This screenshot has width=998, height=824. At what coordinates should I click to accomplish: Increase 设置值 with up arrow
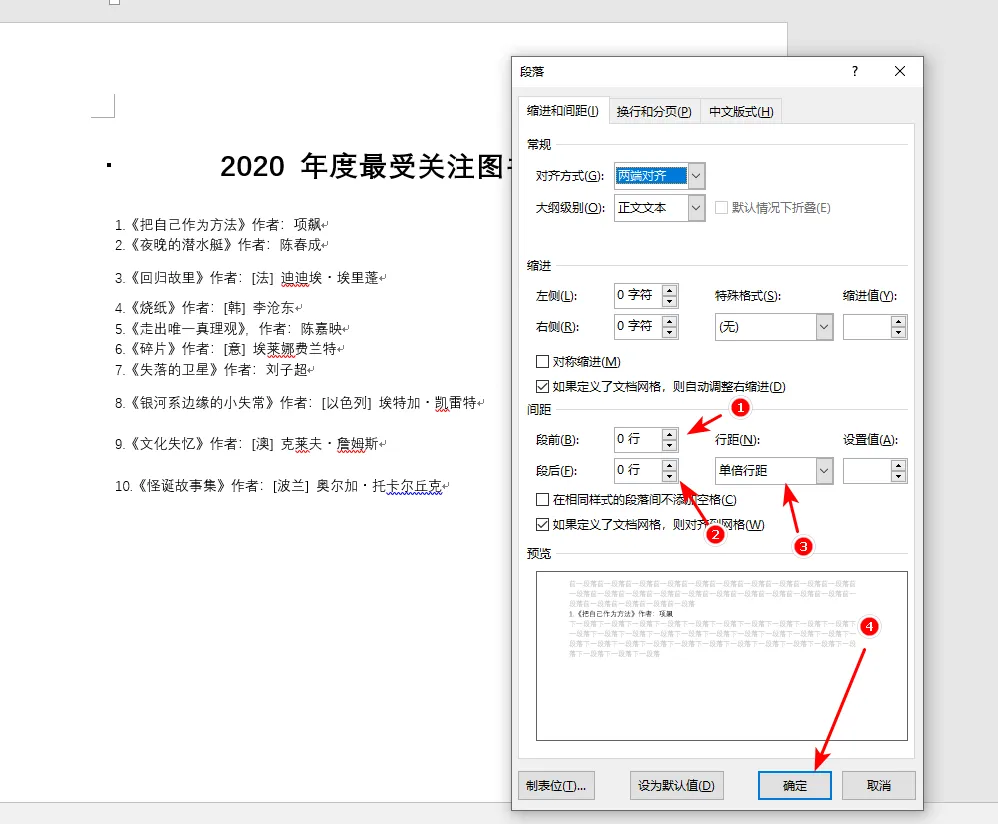(899, 466)
